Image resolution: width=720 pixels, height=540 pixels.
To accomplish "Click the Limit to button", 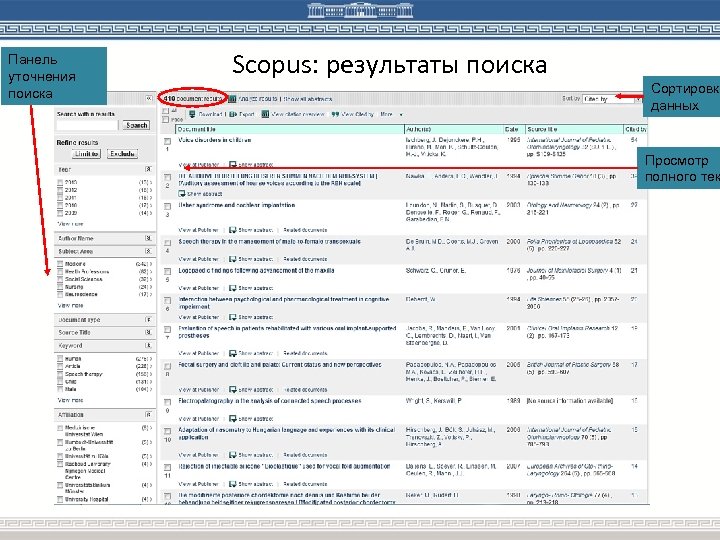I will [86, 154].
